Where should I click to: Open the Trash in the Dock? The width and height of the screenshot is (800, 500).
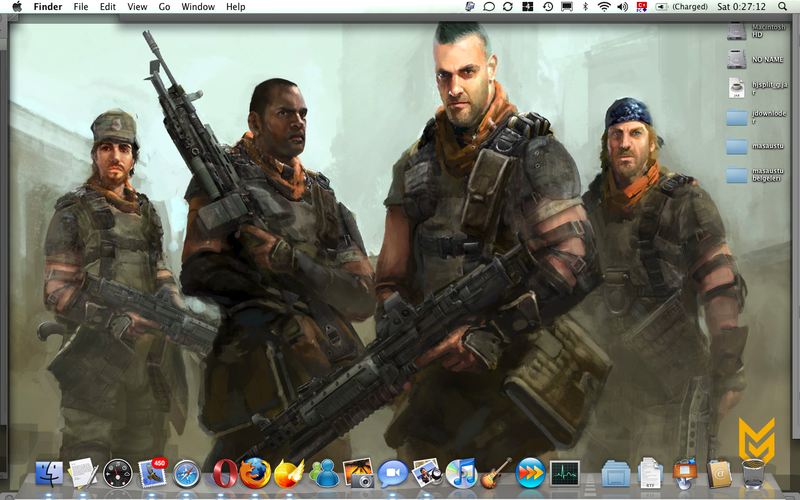click(x=754, y=473)
